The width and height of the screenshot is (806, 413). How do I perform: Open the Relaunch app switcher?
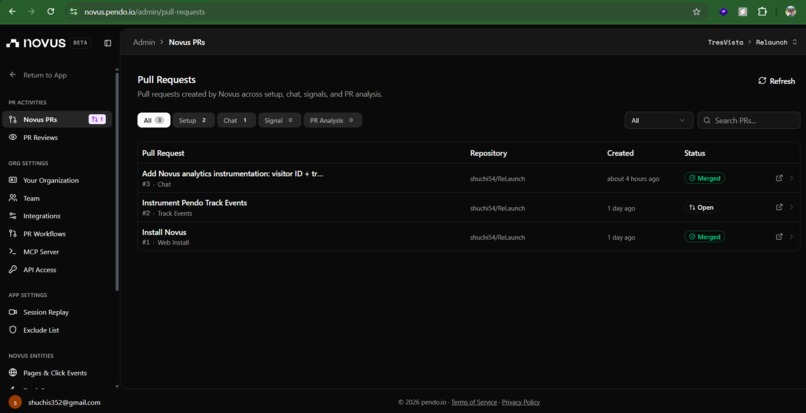pos(776,42)
